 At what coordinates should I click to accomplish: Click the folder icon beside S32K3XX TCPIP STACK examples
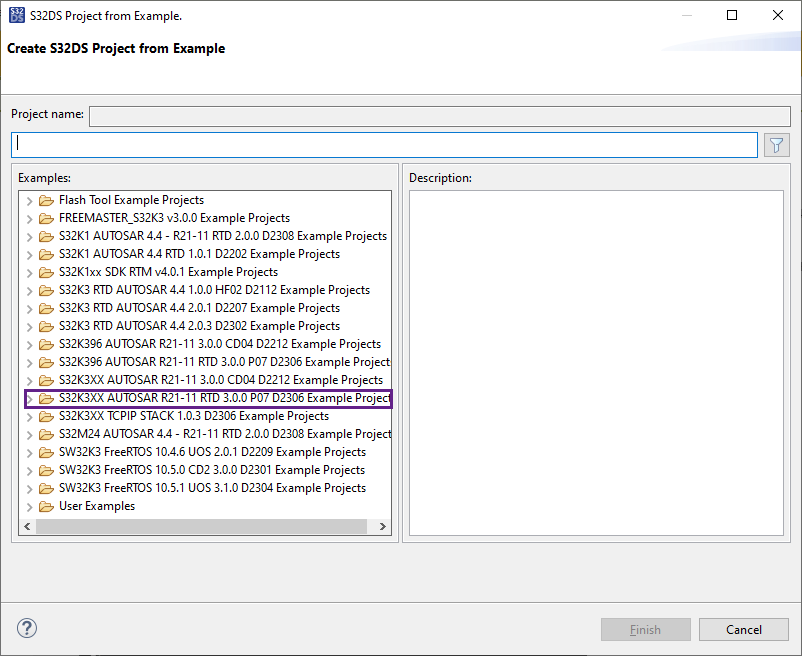(46, 416)
